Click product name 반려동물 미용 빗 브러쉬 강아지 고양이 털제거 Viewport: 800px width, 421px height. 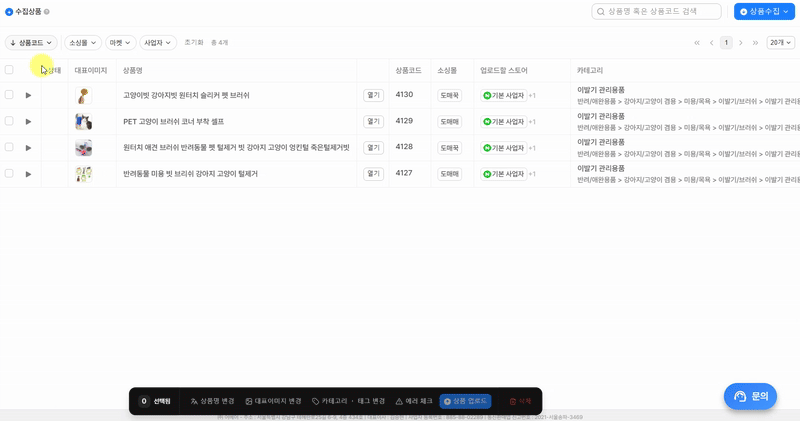[190, 174]
